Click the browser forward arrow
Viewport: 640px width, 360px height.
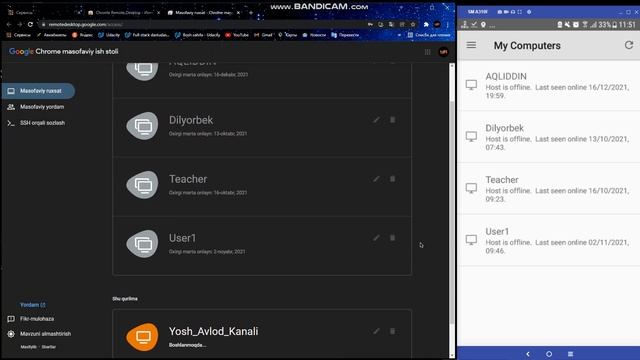coord(20,24)
